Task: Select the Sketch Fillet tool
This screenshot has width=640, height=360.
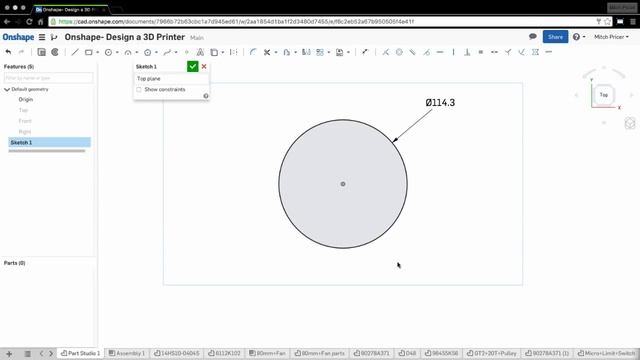Action: click(x=253, y=52)
